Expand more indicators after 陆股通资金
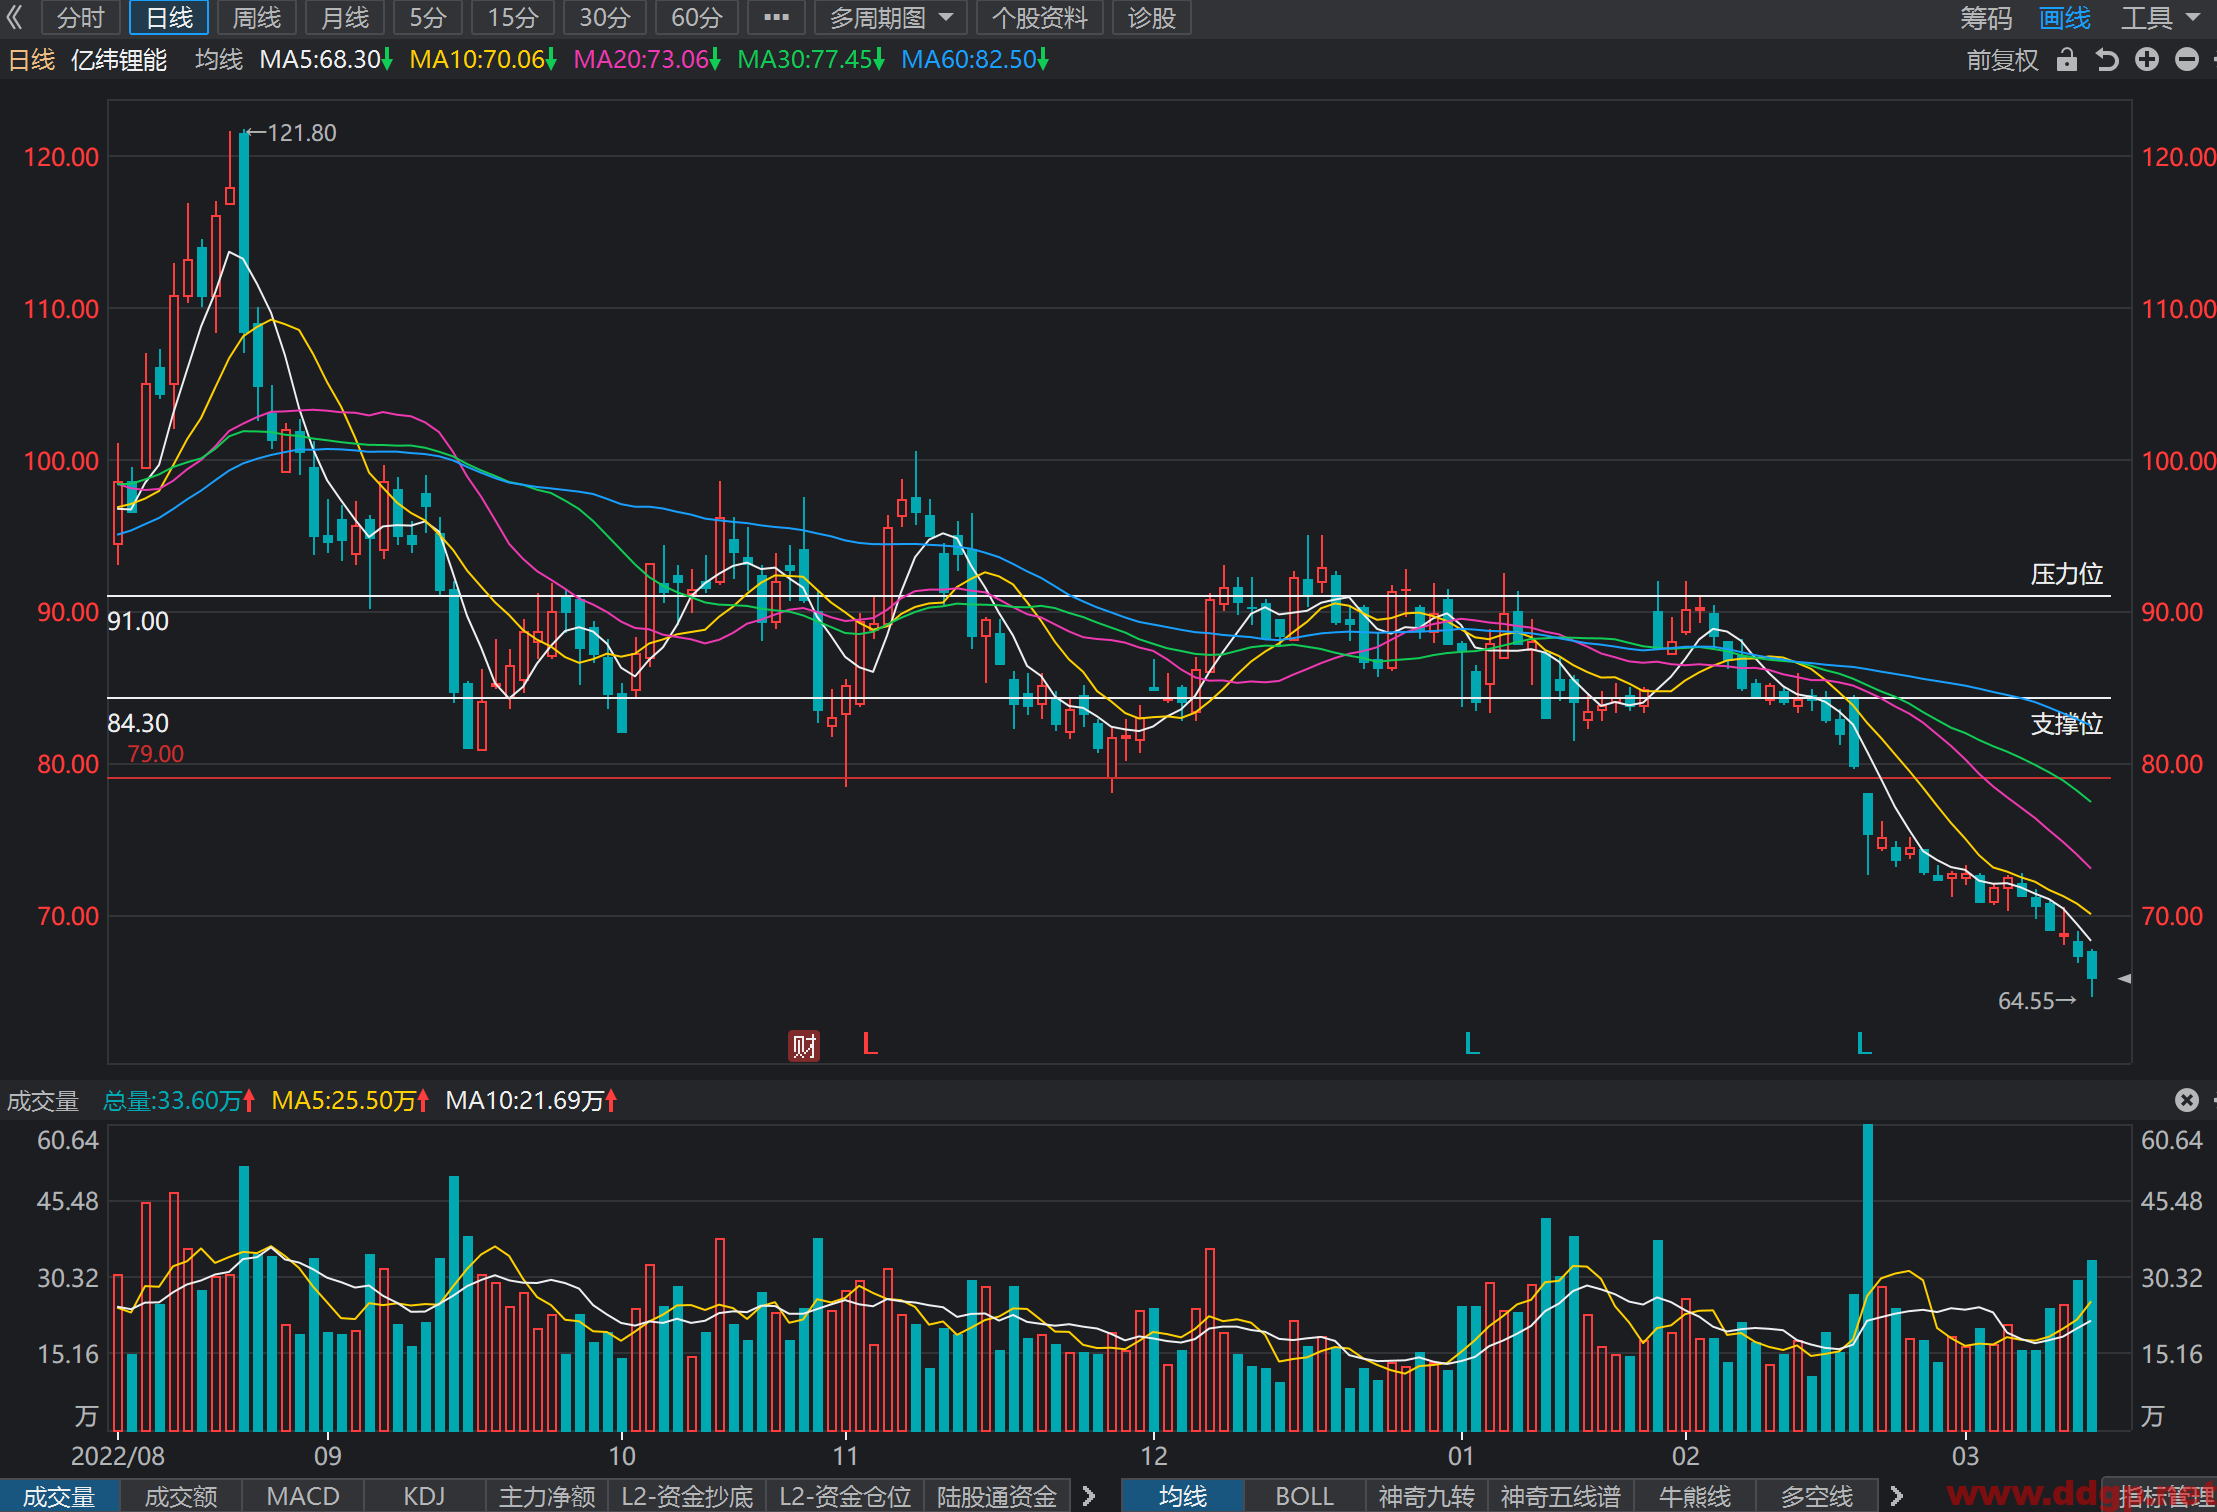The width and height of the screenshot is (2217, 1512). (x=1089, y=1496)
